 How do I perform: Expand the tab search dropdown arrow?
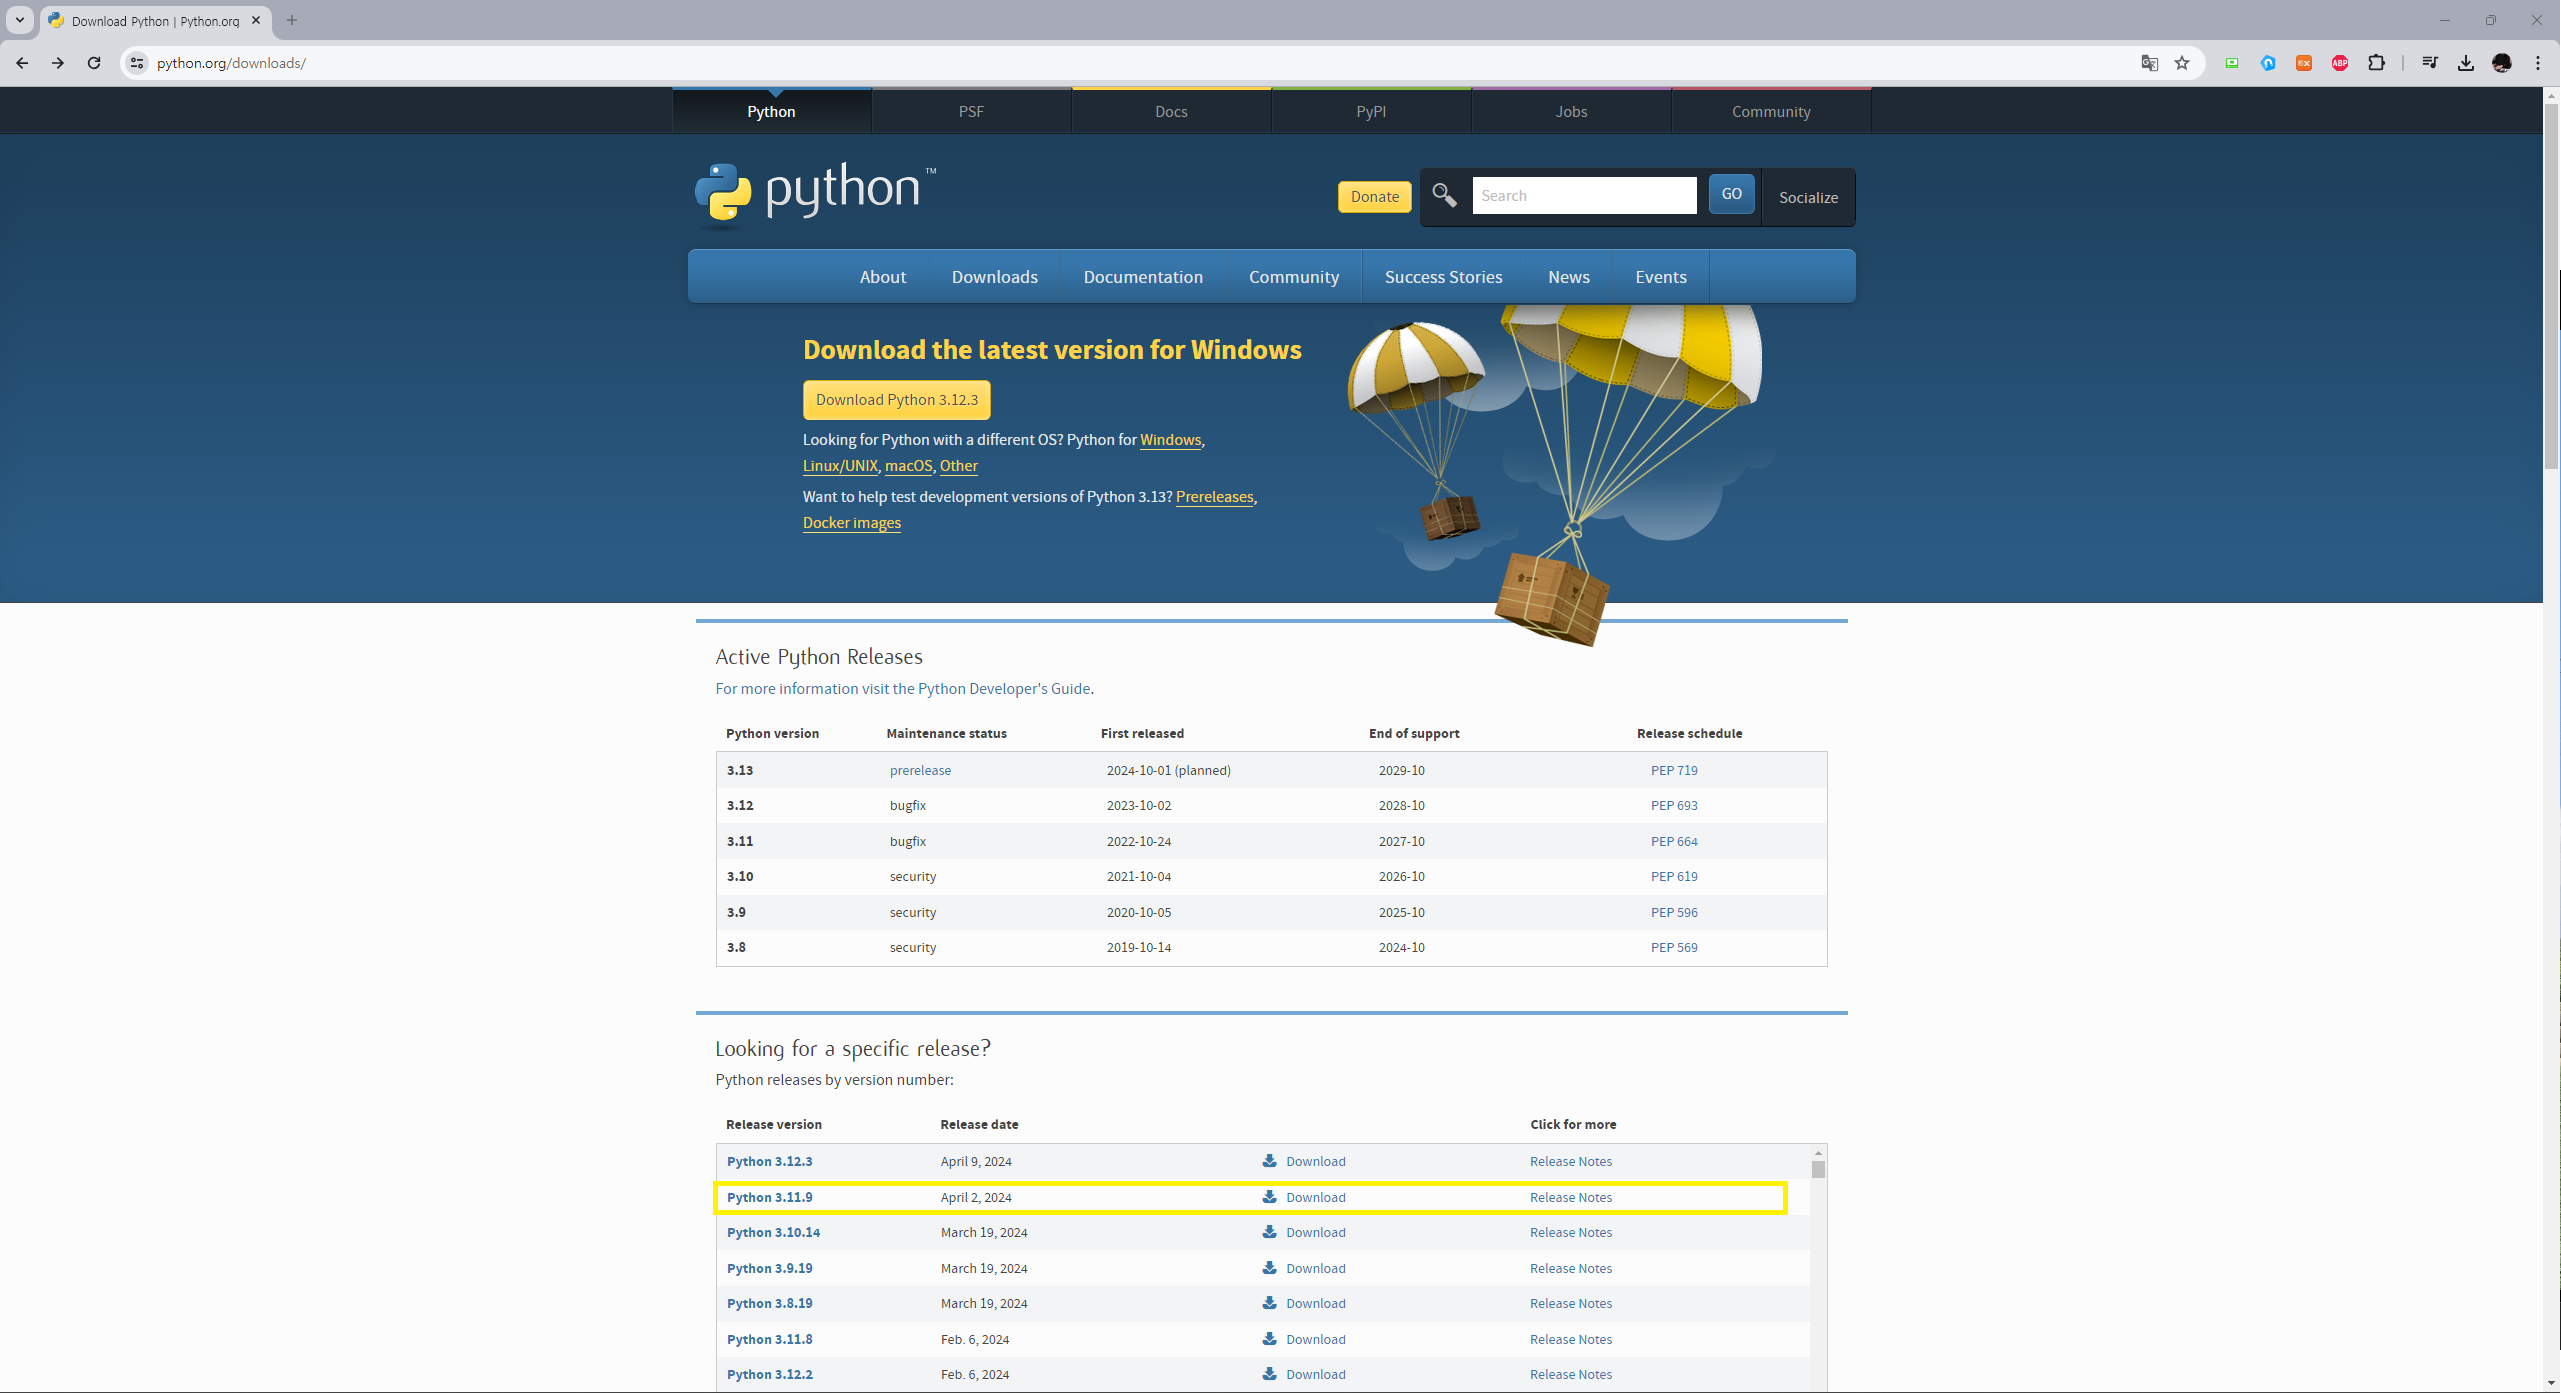point(19,20)
